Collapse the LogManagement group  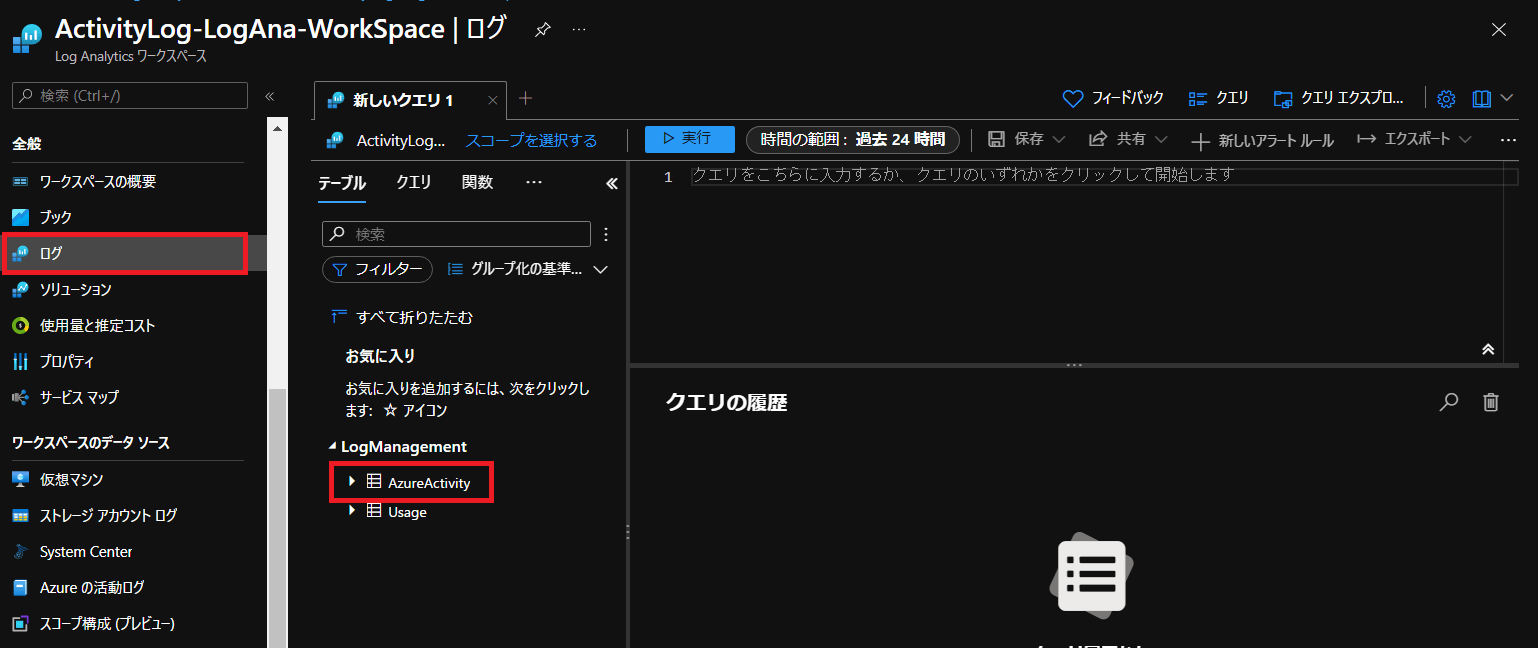pyautogui.click(x=333, y=447)
